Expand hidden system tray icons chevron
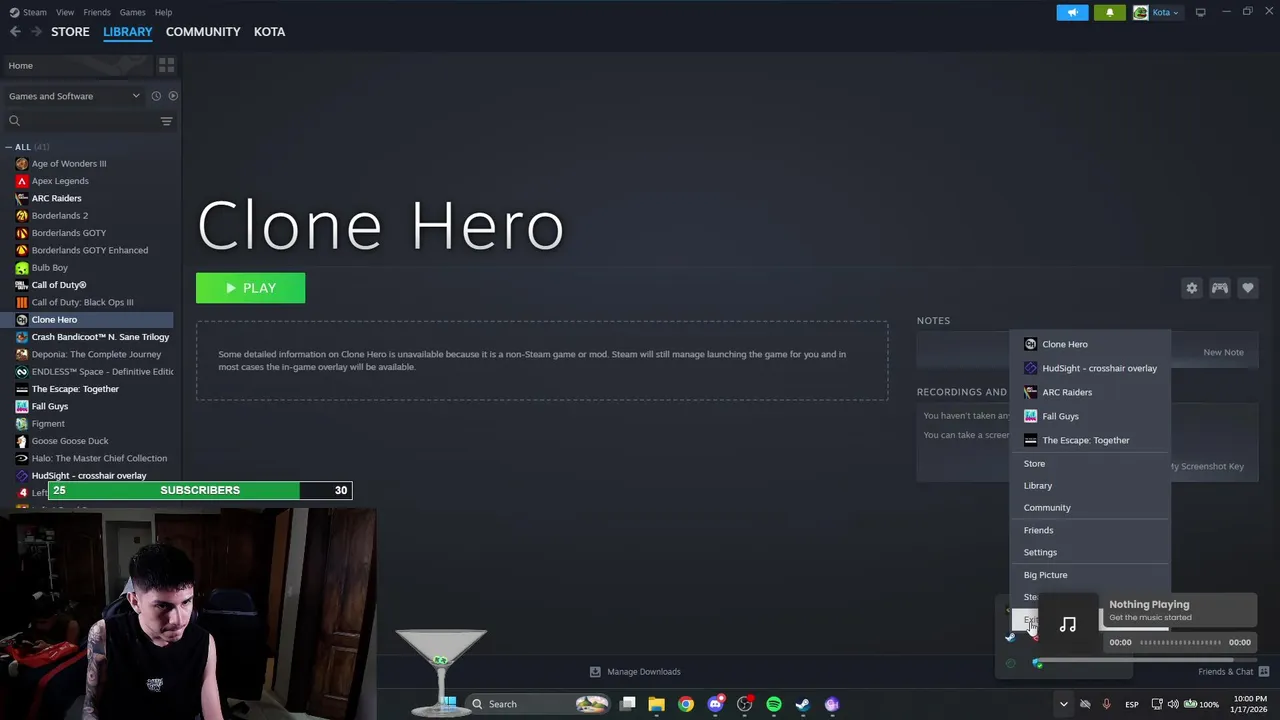The image size is (1280, 720). (x=1063, y=704)
